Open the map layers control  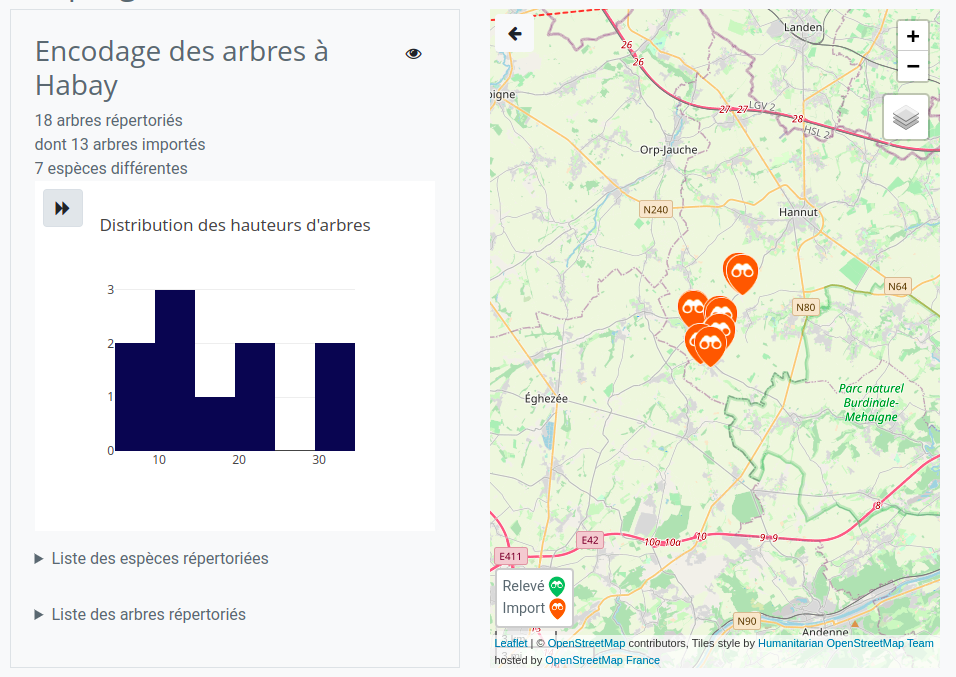click(905, 117)
